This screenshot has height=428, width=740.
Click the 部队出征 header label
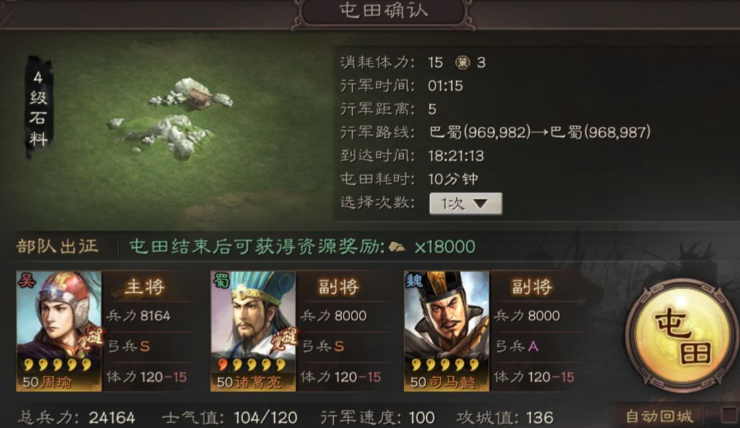pyautogui.click(x=57, y=246)
